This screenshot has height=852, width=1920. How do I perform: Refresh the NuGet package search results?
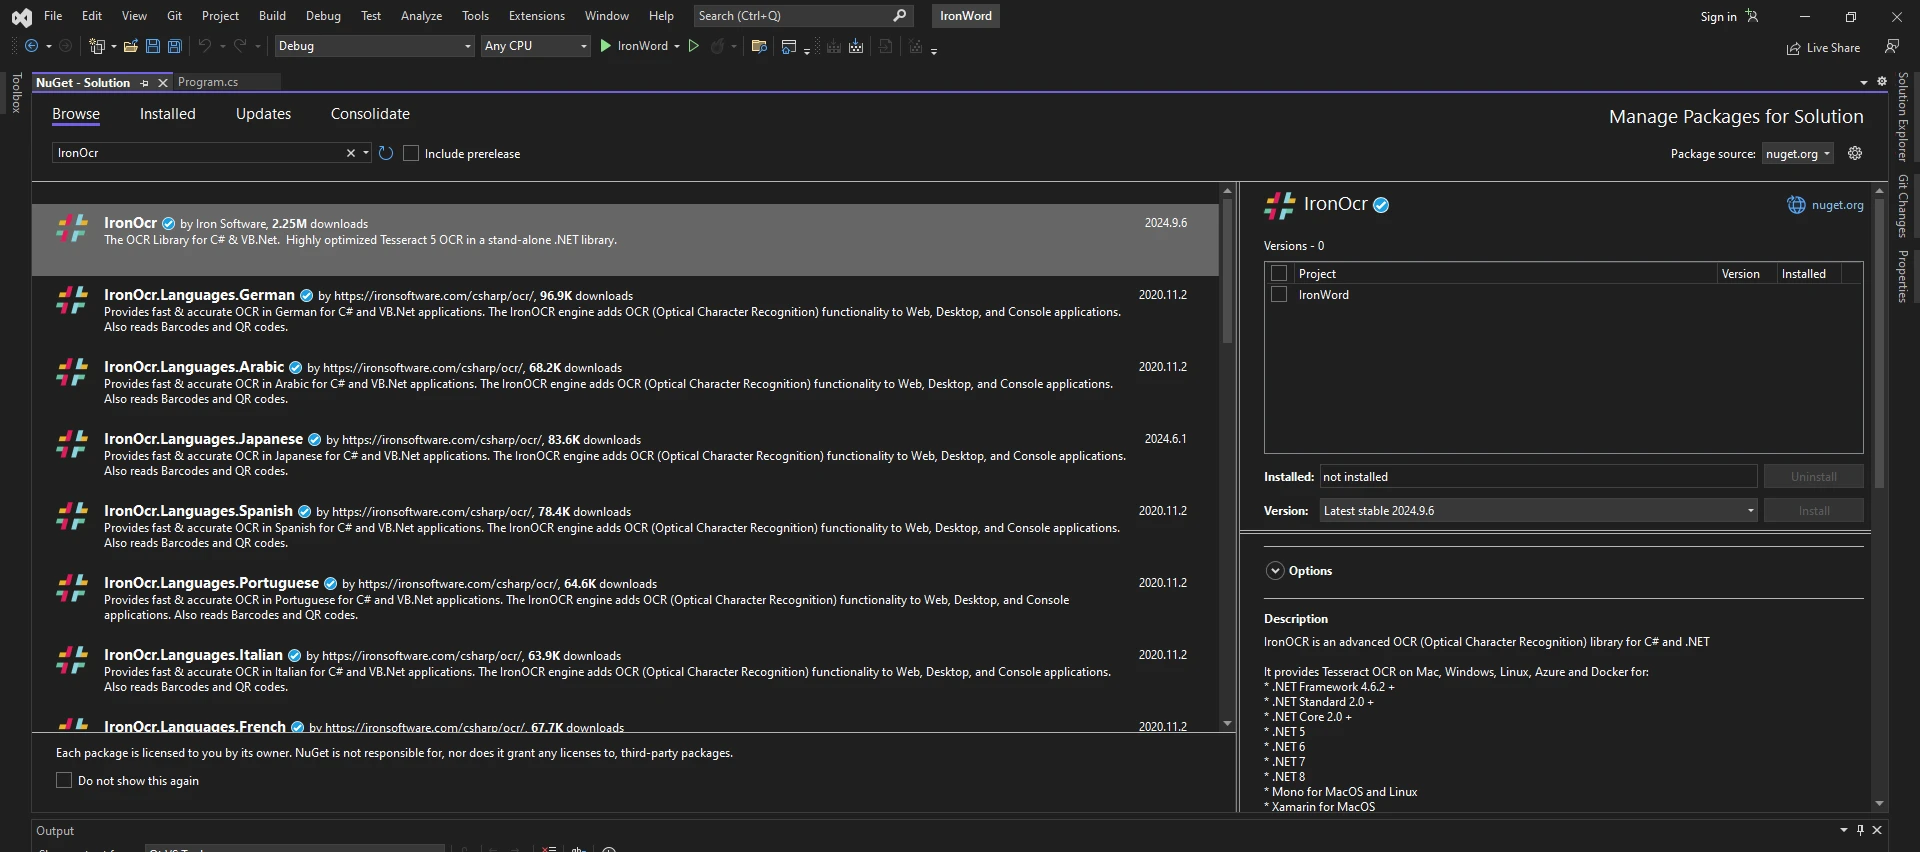pyautogui.click(x=386, y=153)
